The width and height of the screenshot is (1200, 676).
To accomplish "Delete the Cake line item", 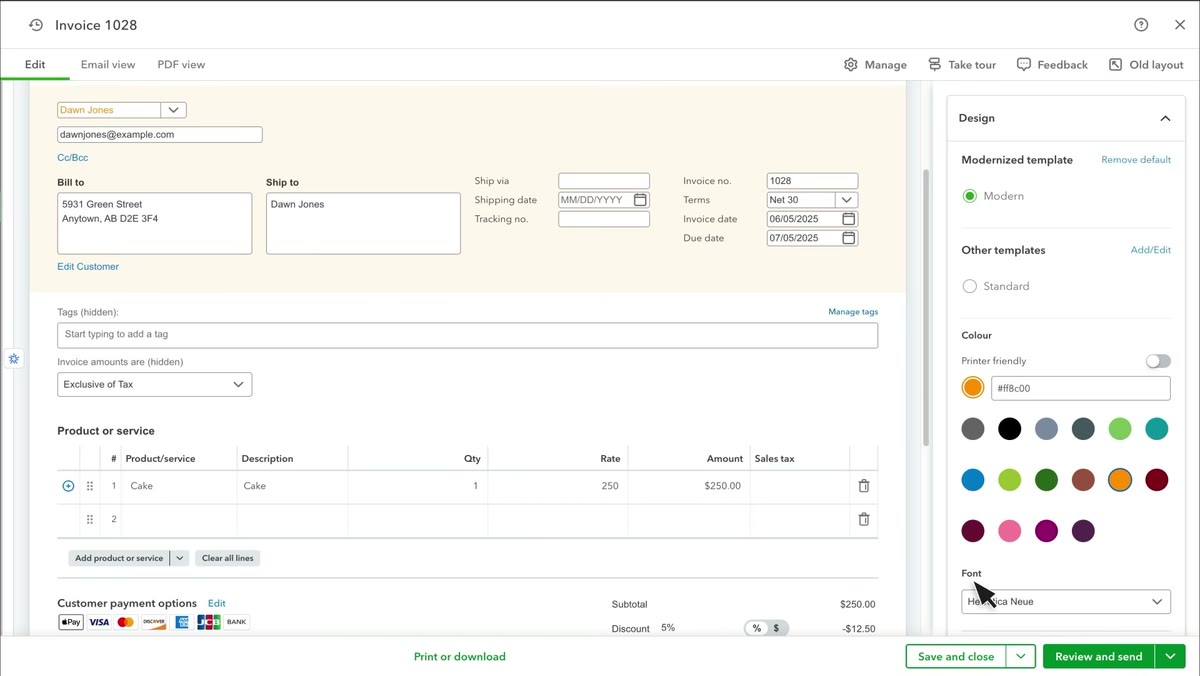I will click(x=864, y=486).
